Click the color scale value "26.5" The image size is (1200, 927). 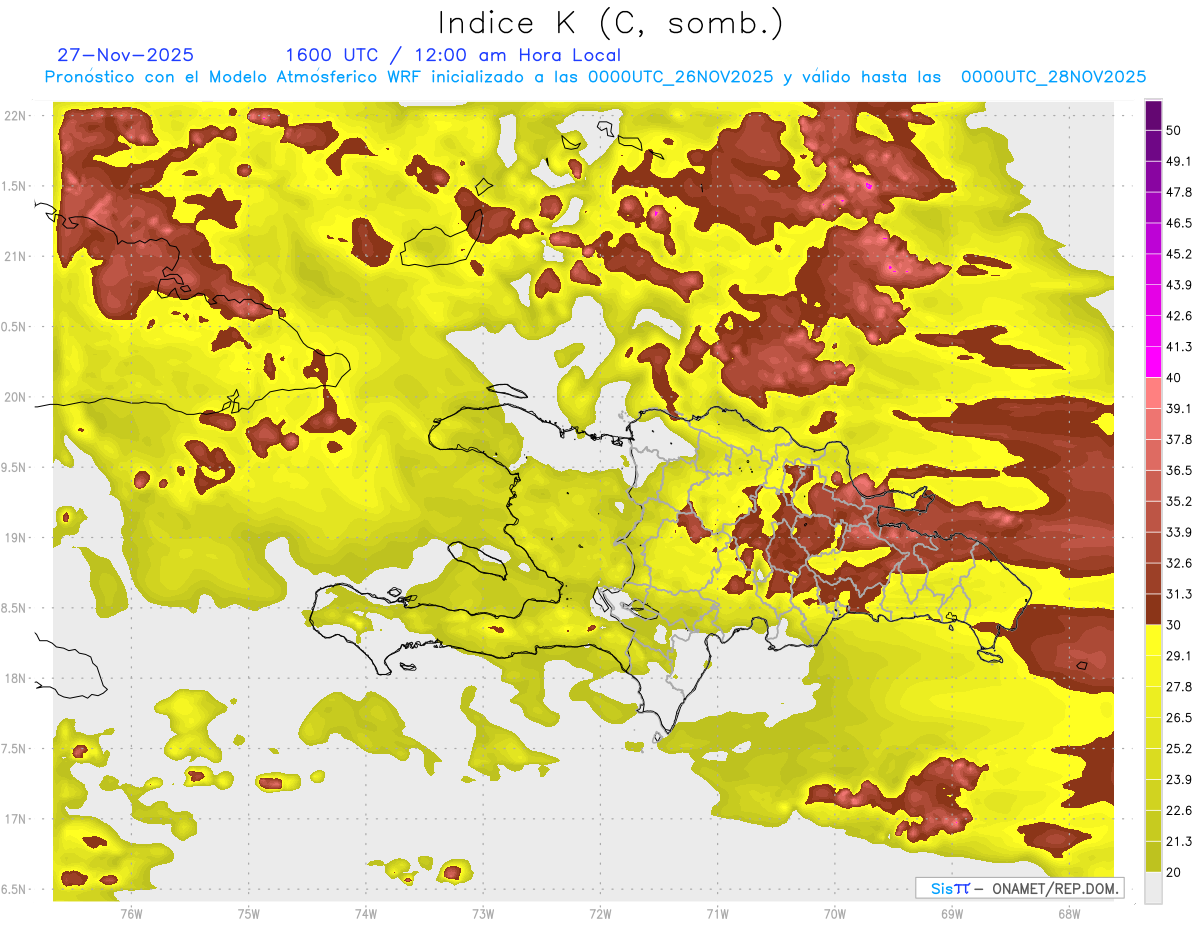pos(1179,718)
